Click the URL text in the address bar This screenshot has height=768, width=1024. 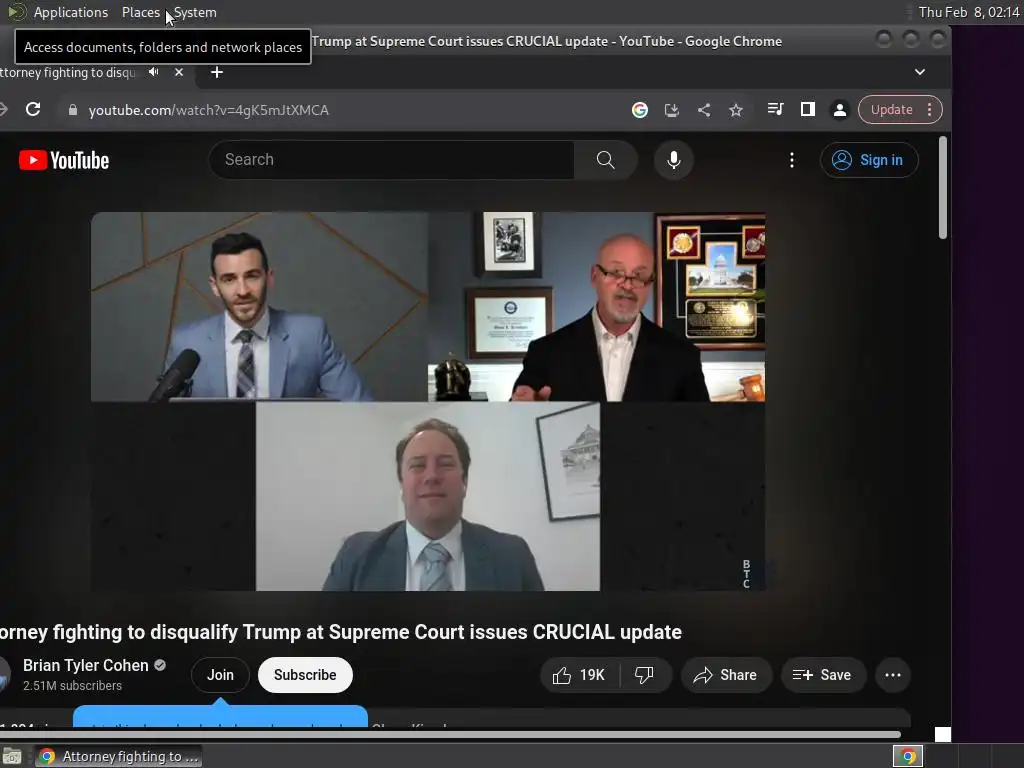pos(208,110)
